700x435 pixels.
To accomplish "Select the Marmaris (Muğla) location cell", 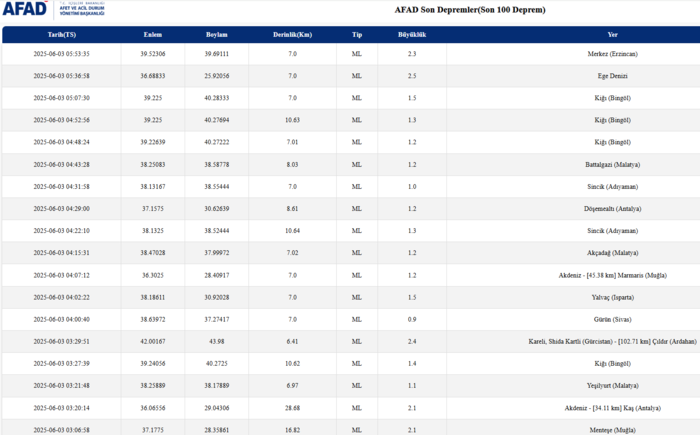I will pyautogui.click(x=612, y=276).
